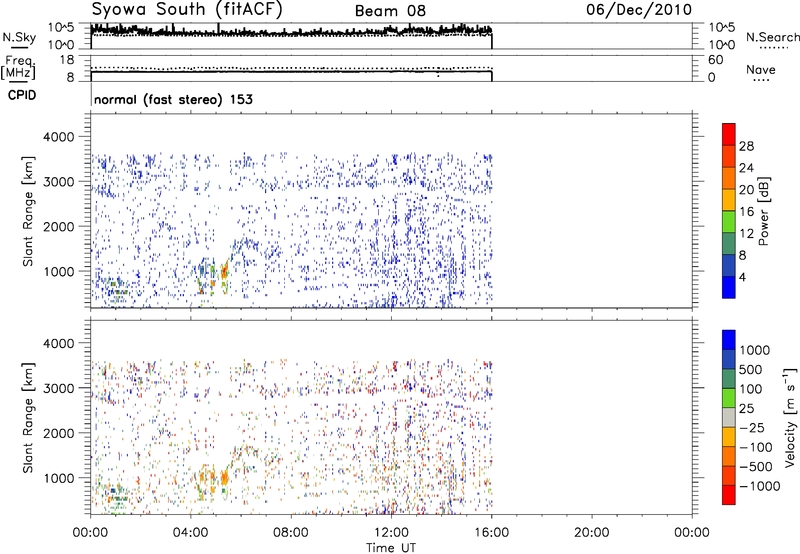Select the "Time UT" axis label
Image resolution: width=800 pixels, height=554 pixels.
[x=391, y=548]
